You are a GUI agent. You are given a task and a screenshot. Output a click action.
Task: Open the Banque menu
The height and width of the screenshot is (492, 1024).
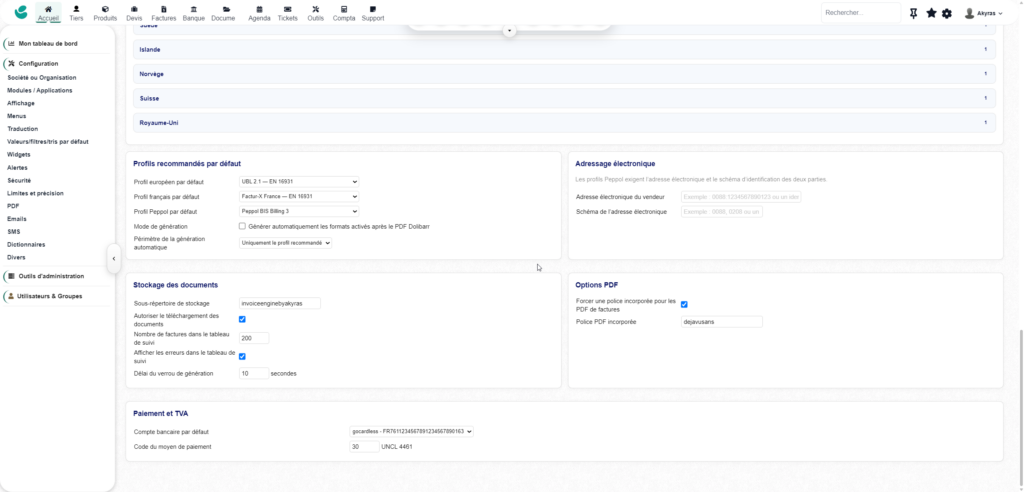click(x=193, y=13)
